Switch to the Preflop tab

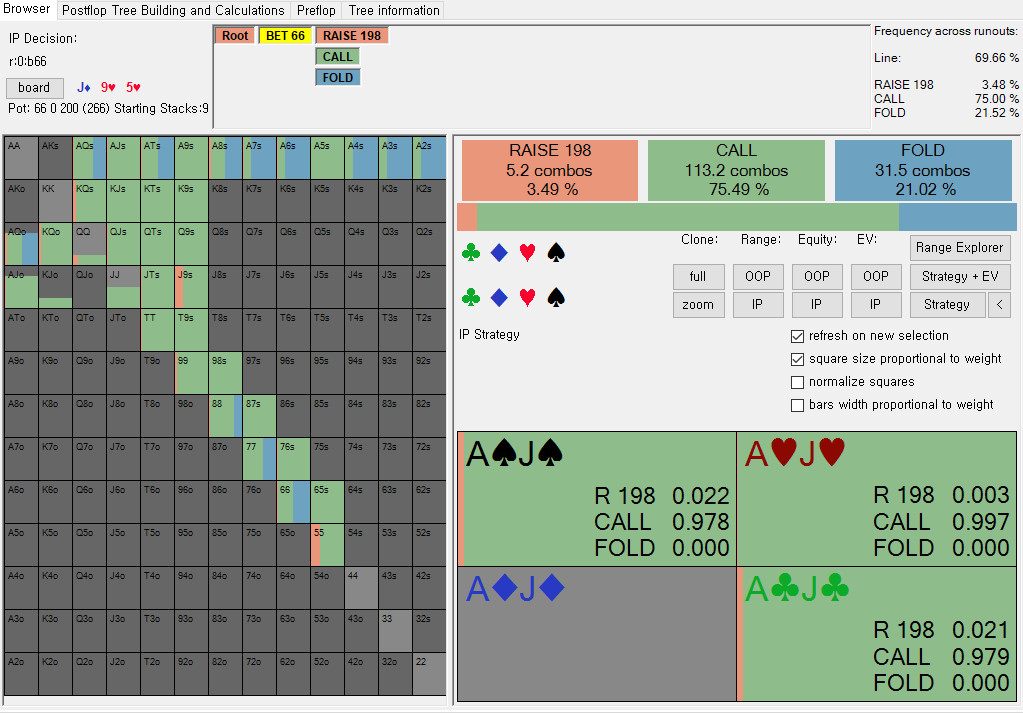click(316, 10)
